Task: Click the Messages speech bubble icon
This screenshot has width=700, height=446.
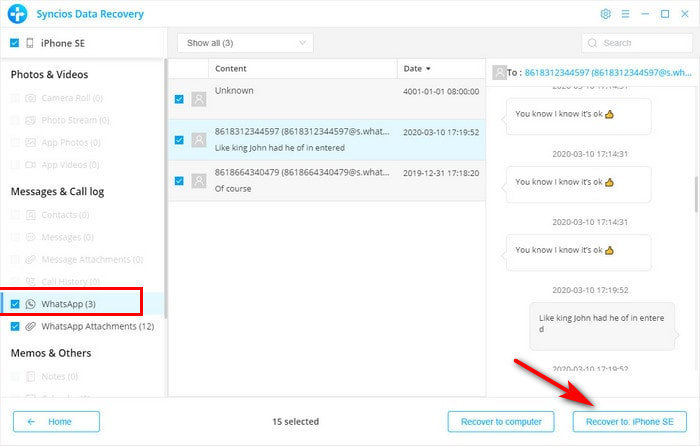Action: coord(30,237)
